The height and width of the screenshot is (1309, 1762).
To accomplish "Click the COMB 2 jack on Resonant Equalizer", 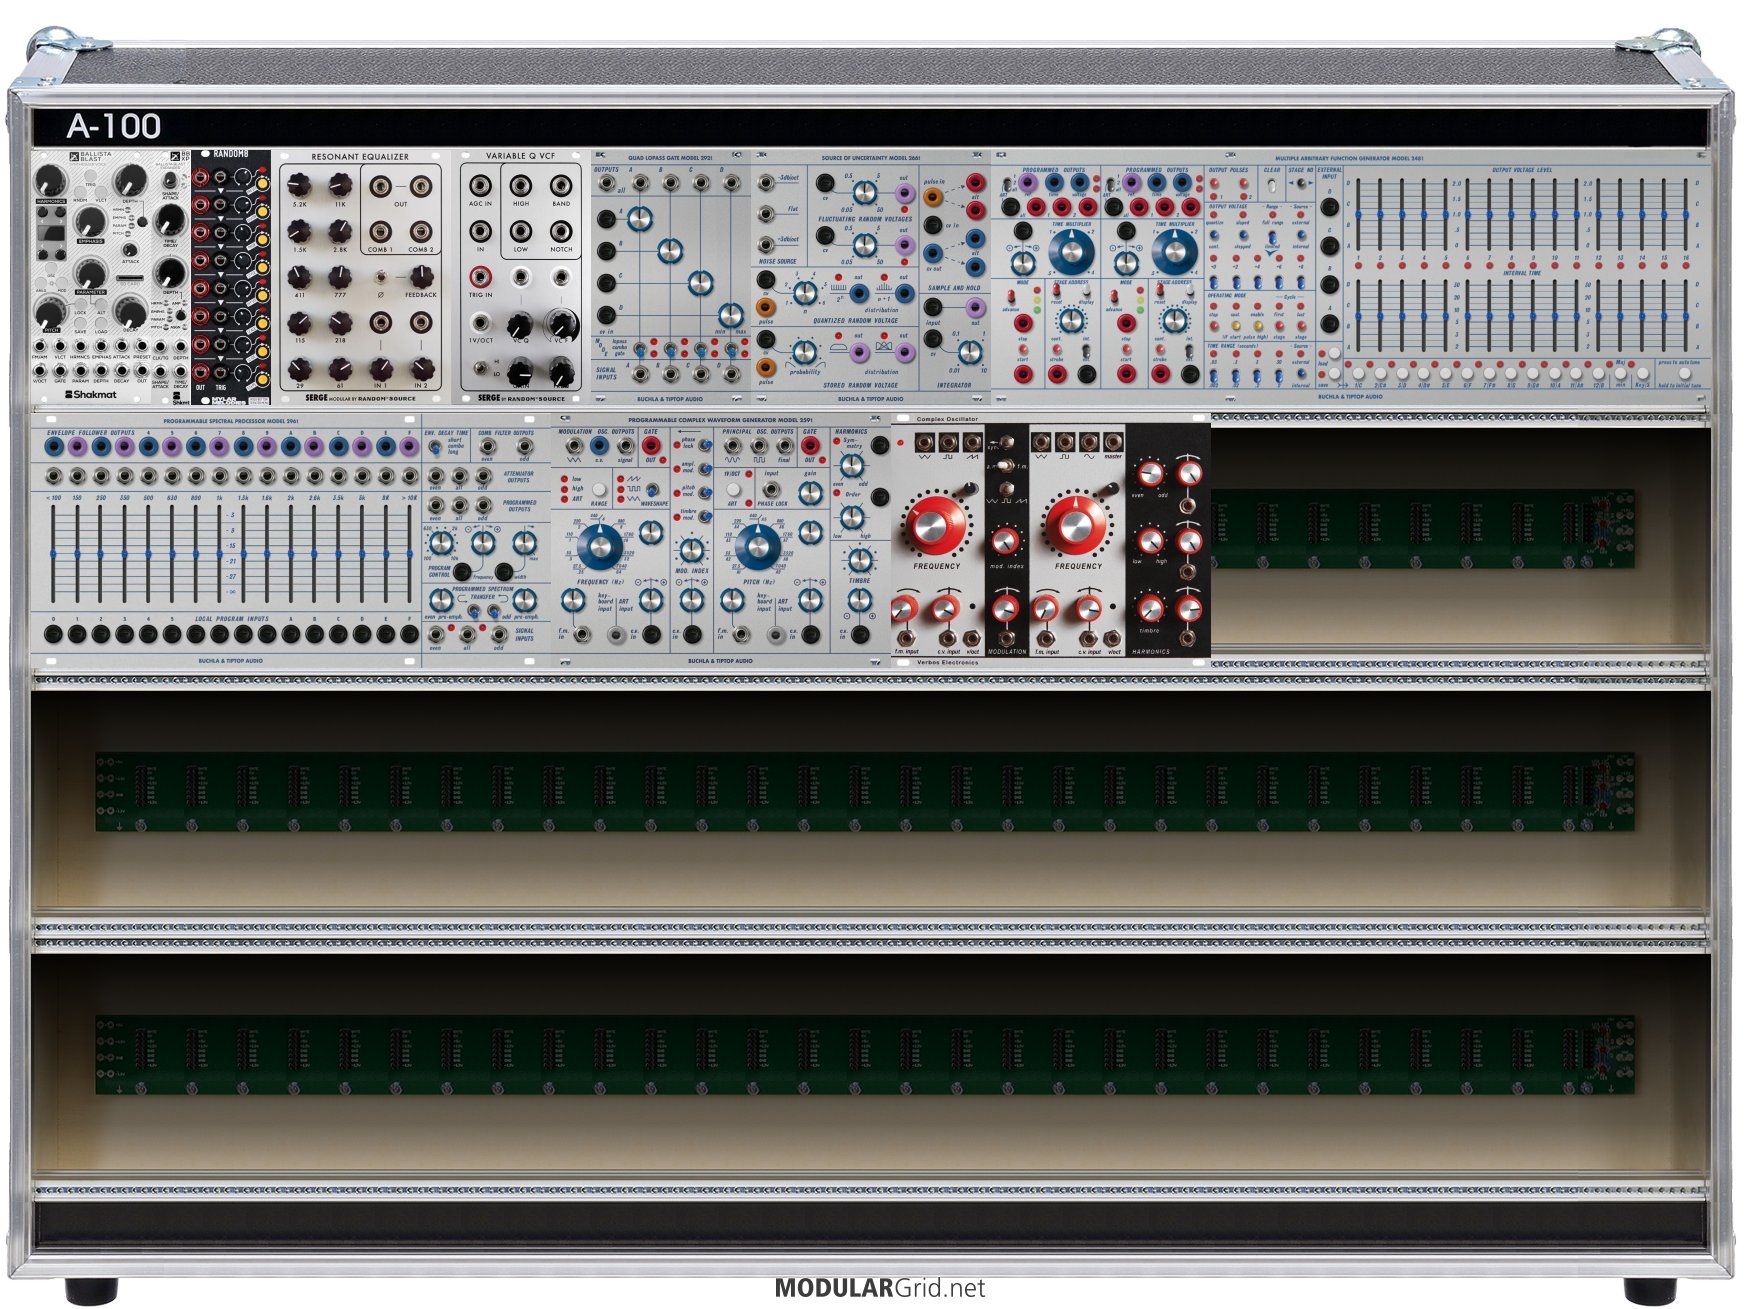I will 420,232.
